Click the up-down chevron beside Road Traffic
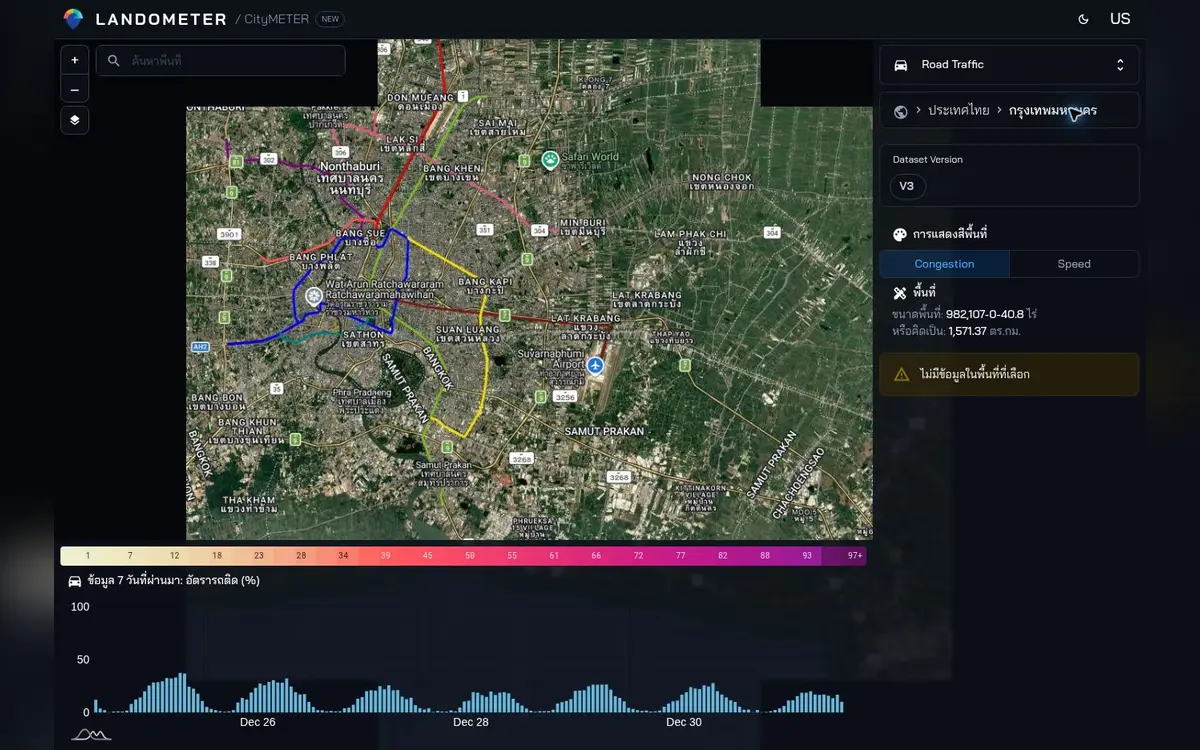Screen dimensions: 1200x750 1120,65
